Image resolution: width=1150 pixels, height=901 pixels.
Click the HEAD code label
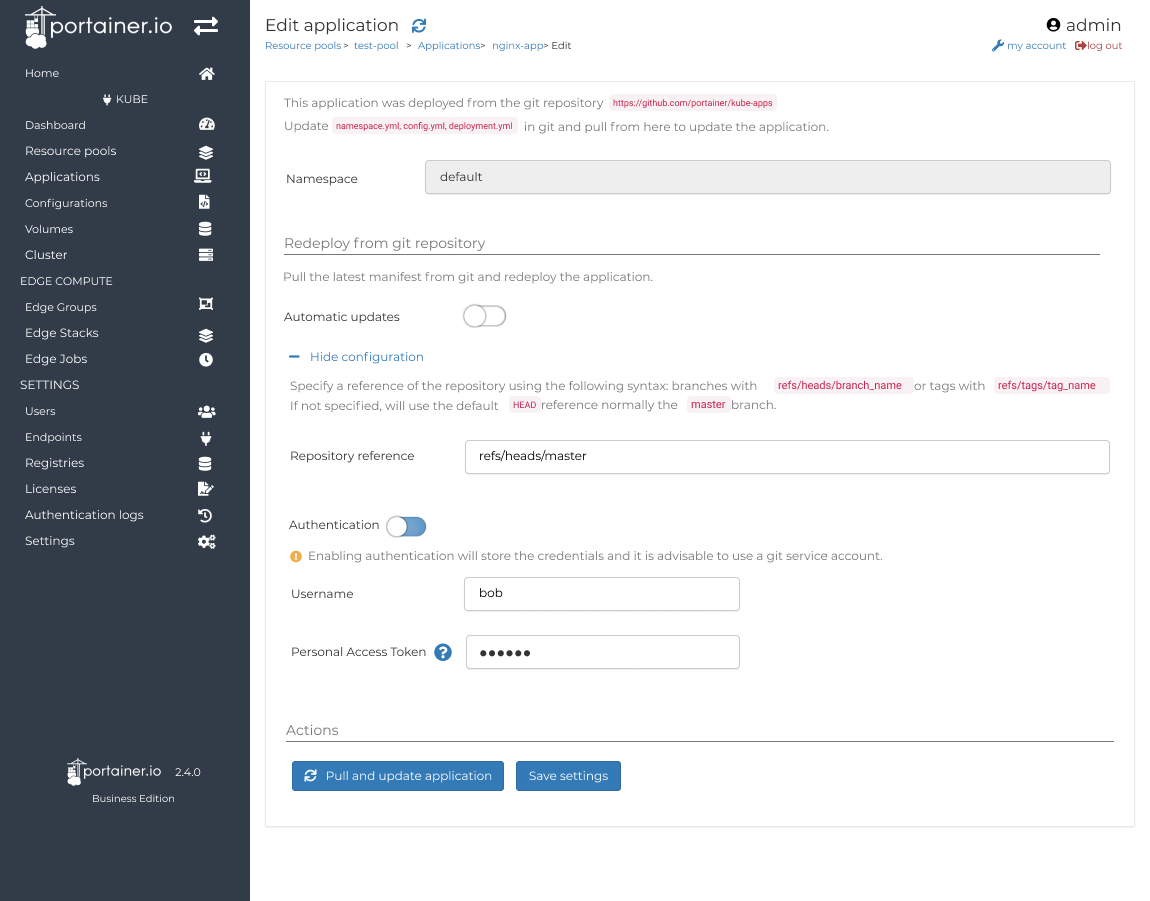524,405
